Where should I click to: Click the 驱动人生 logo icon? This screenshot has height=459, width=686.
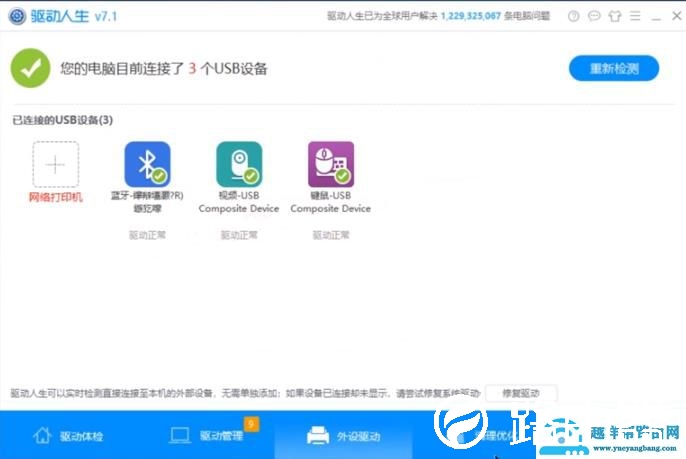17,16
